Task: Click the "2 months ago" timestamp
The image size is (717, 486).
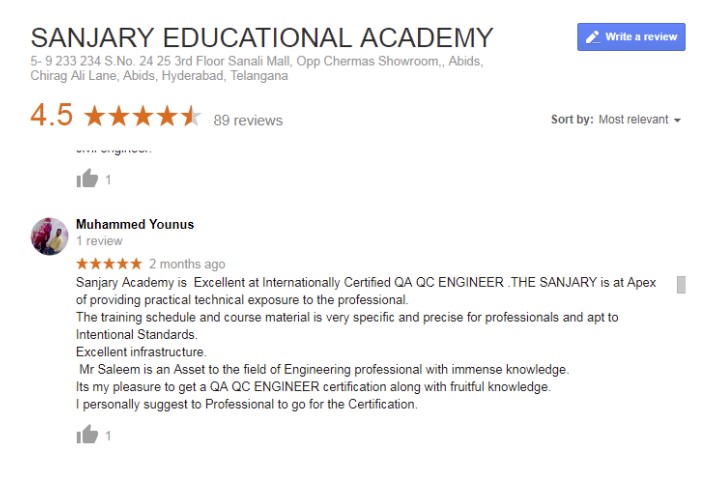Action: click(187, 264)
